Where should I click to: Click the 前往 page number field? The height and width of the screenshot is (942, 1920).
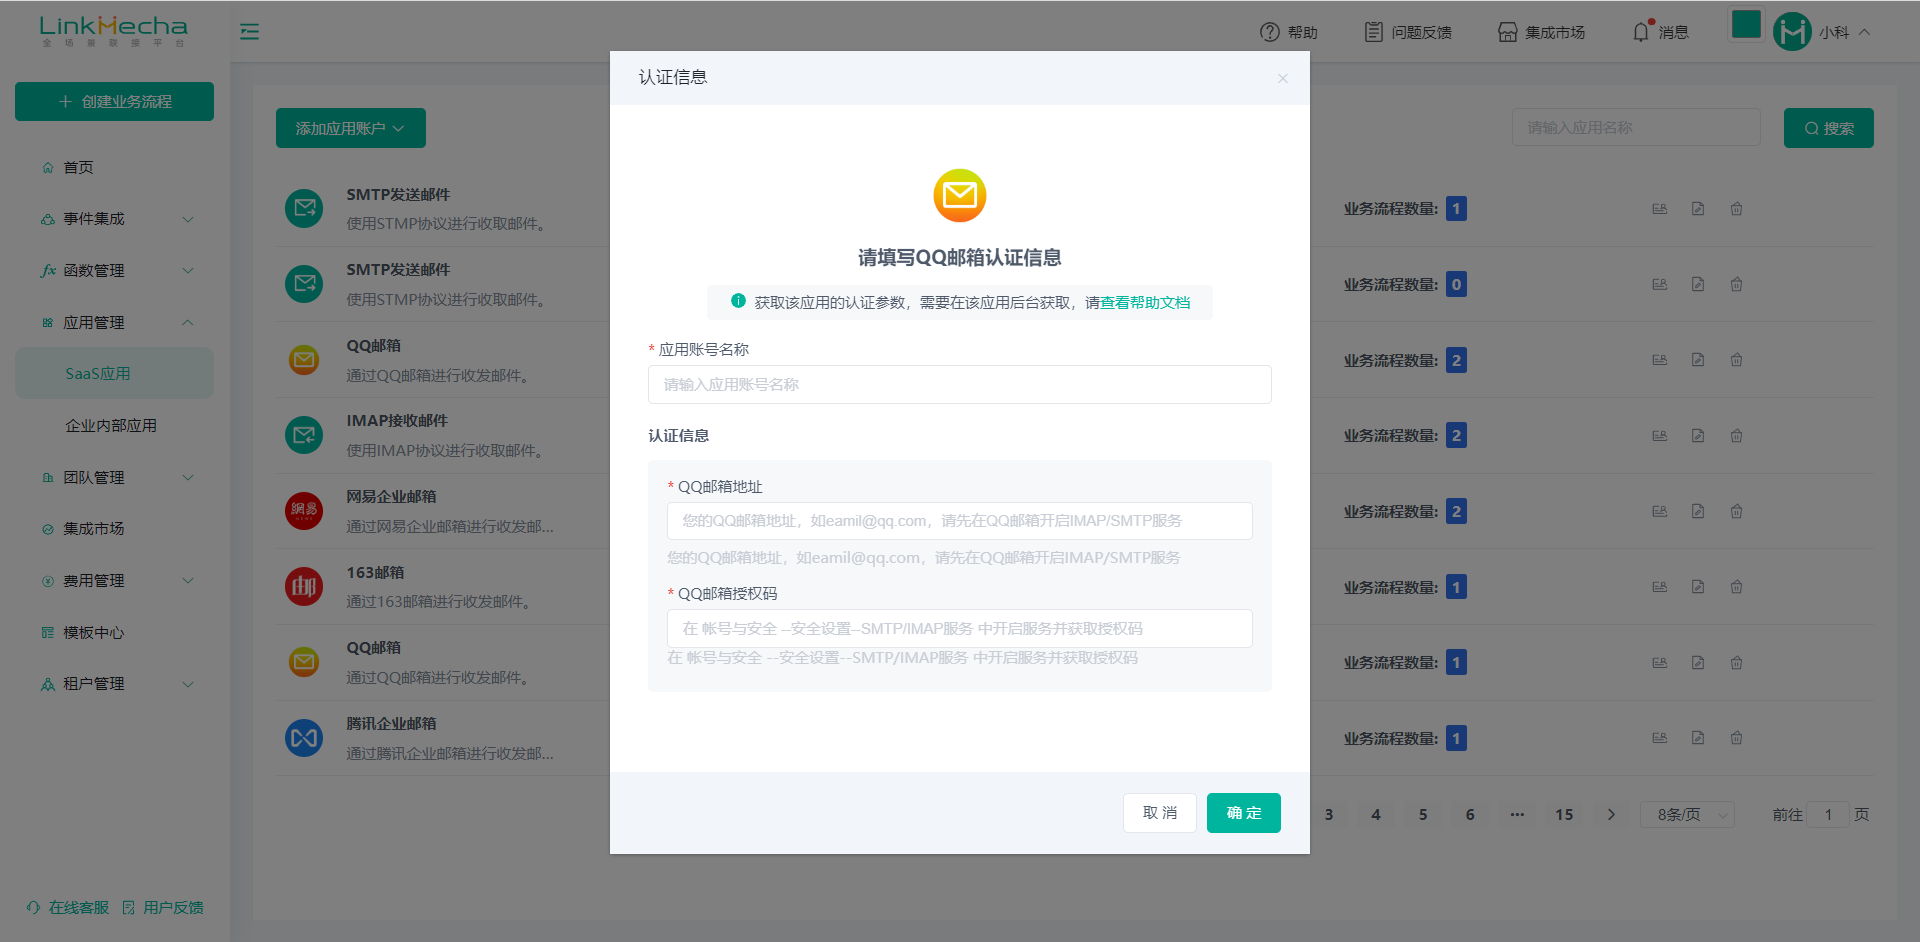click(1828, 815)
